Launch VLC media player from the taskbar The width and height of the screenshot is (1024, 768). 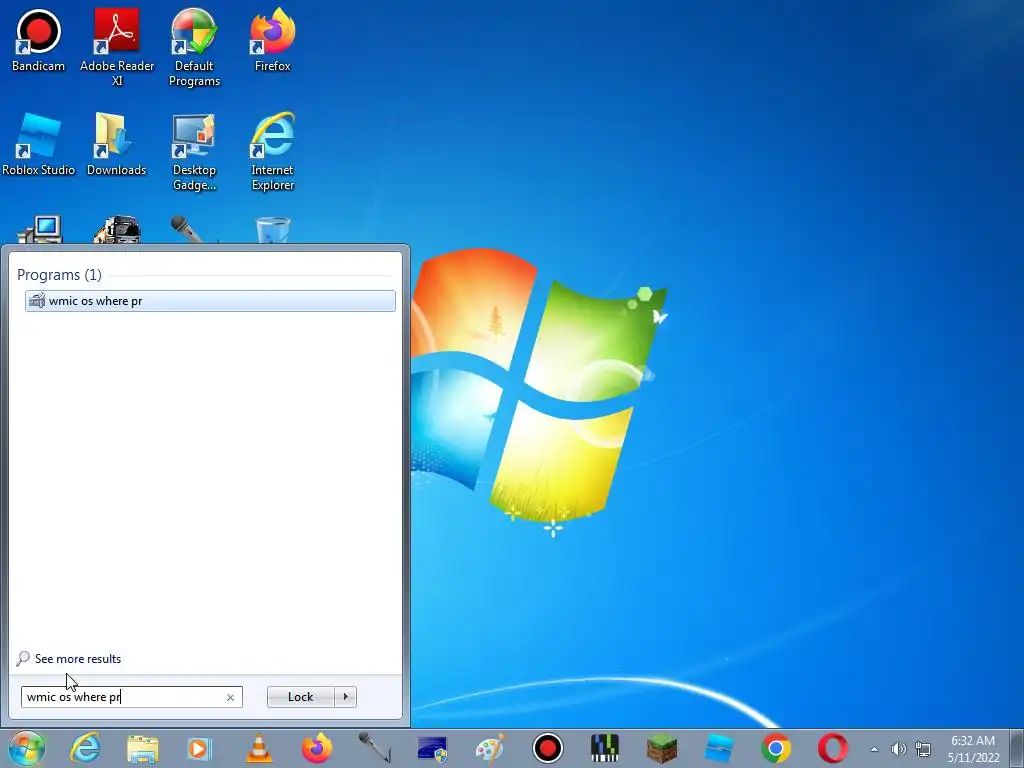point(259,748)
